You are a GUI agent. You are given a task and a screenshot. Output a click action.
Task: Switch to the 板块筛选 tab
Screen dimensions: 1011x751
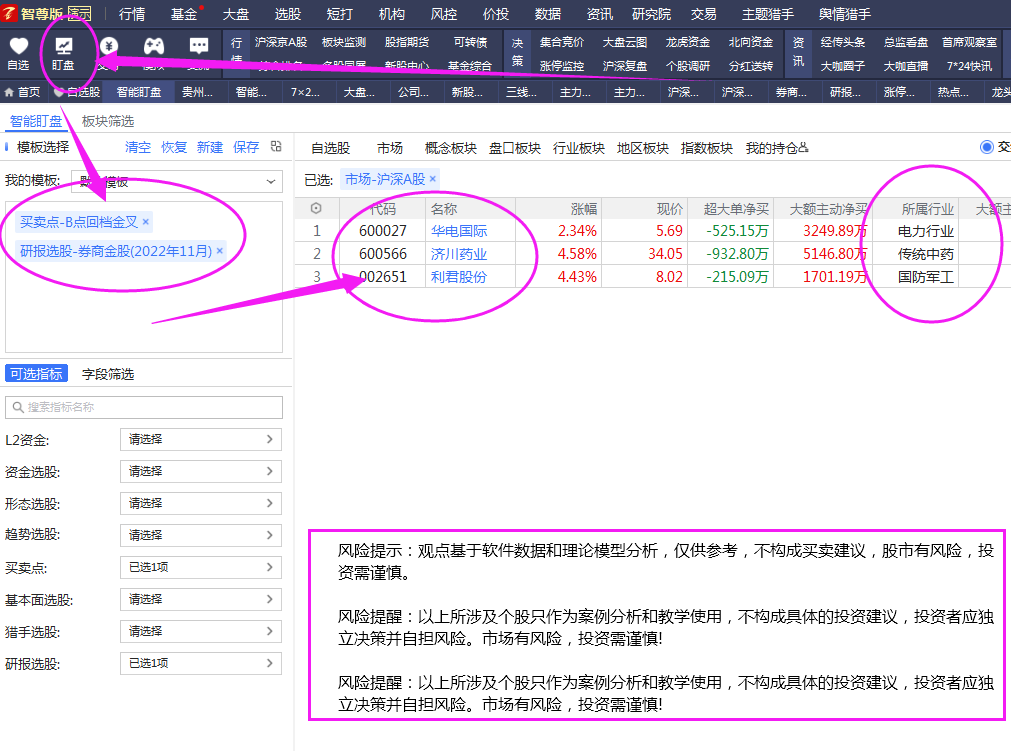coord(108,121)
